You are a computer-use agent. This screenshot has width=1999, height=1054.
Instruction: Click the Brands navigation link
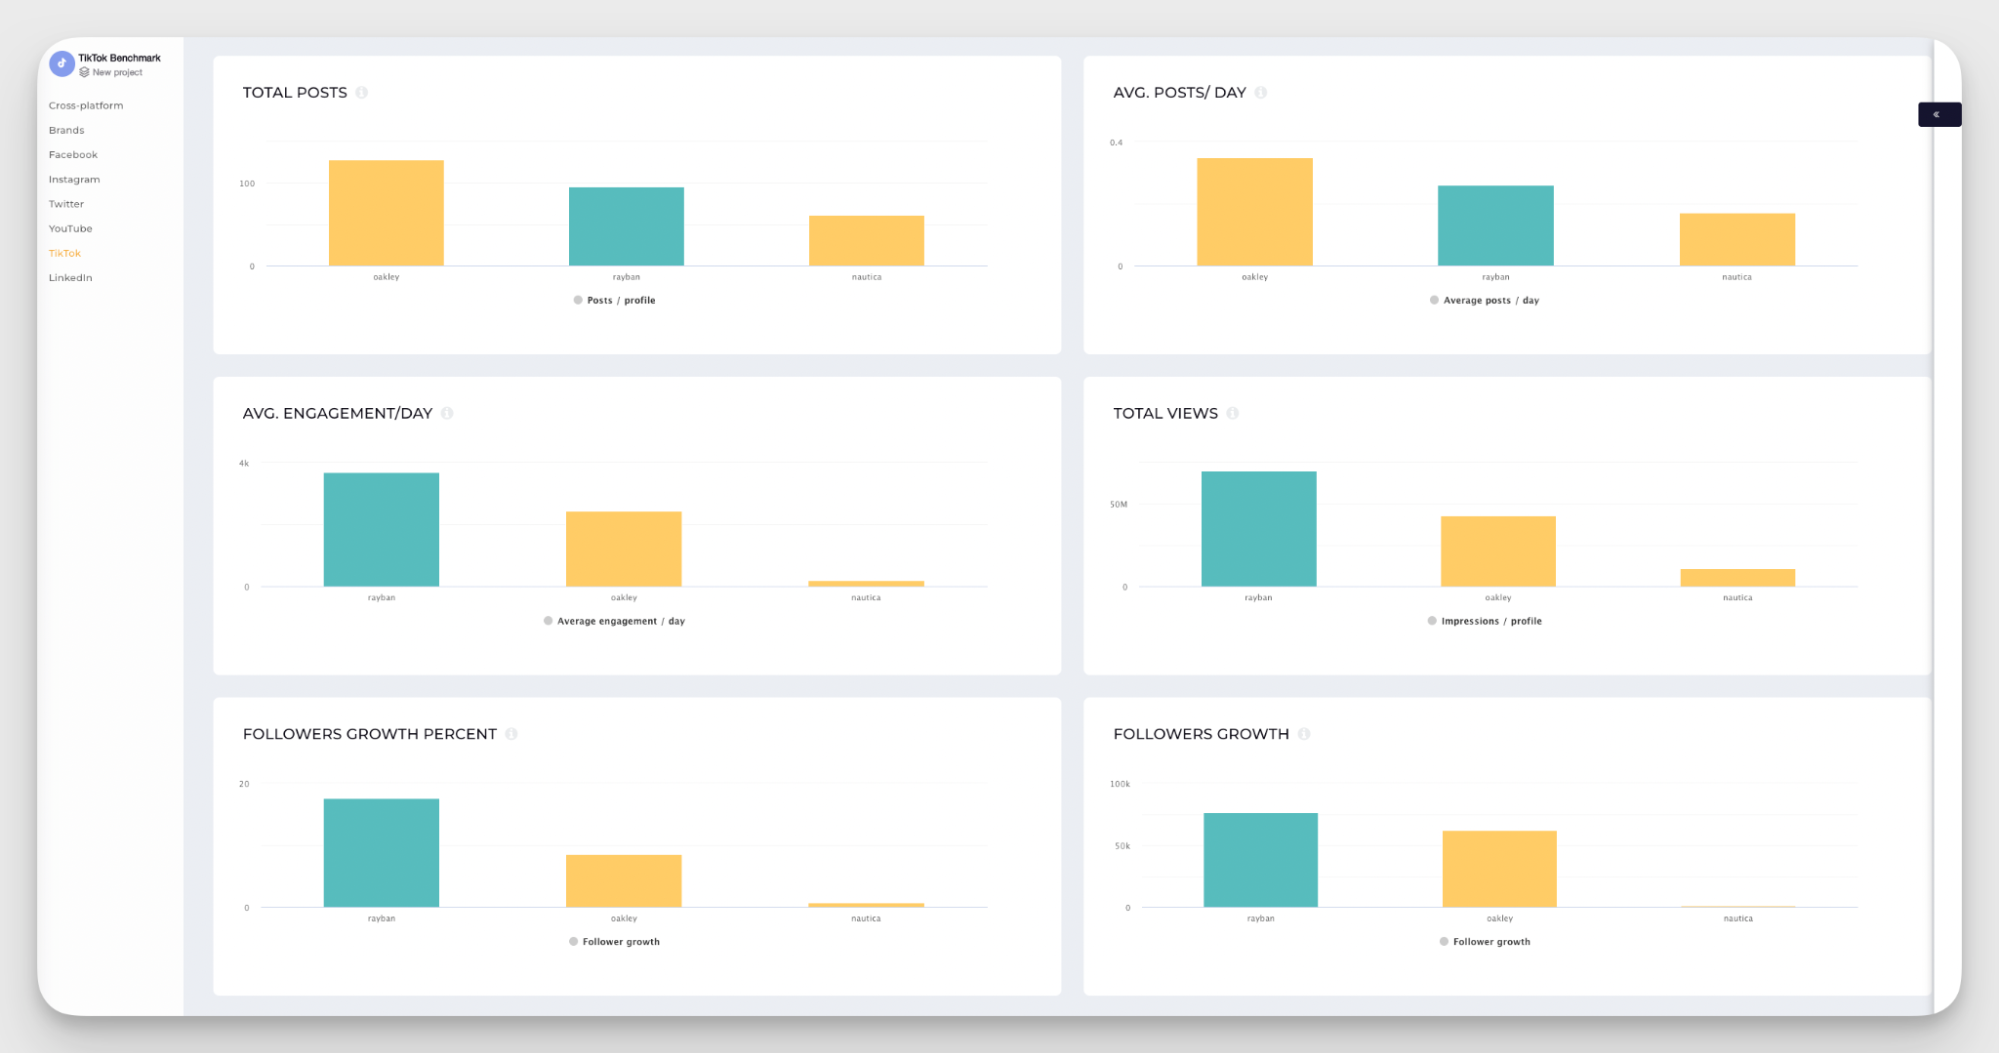click(x=66, y=130)
